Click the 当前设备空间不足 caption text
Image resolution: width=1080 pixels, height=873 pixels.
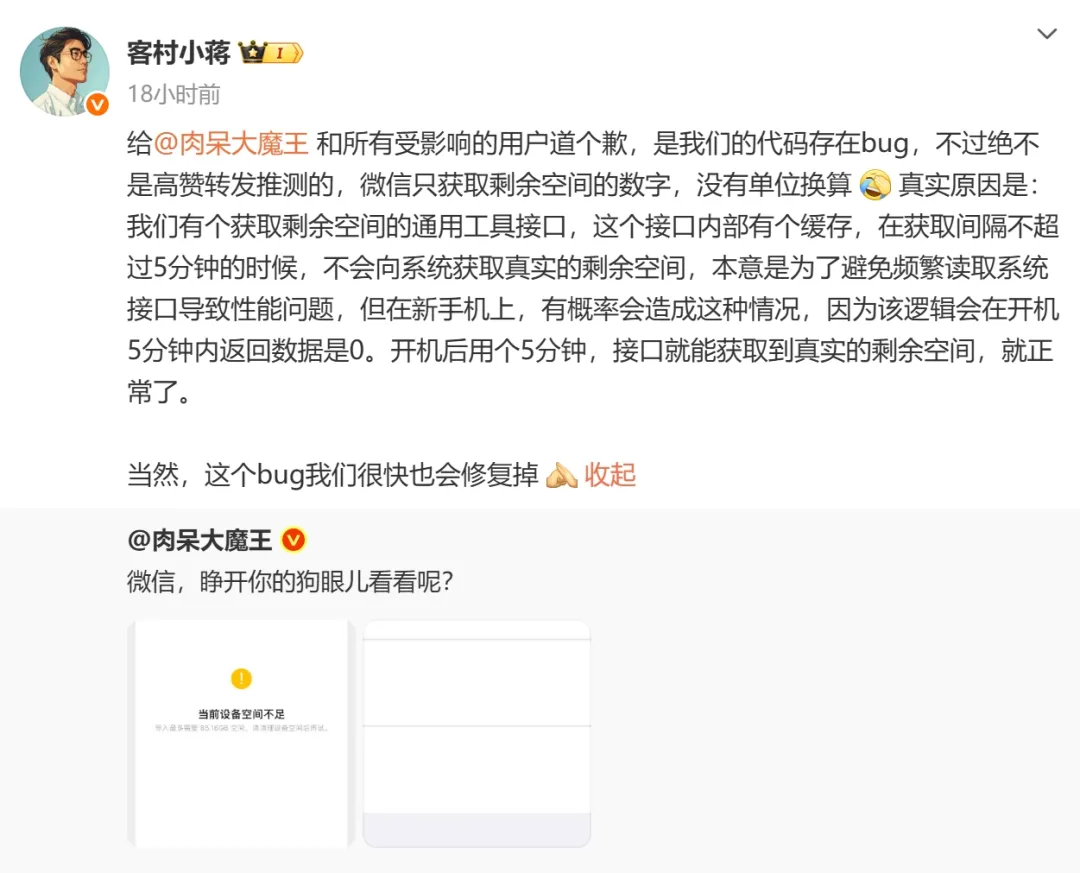pyautogui.click(x=241, y=715)
